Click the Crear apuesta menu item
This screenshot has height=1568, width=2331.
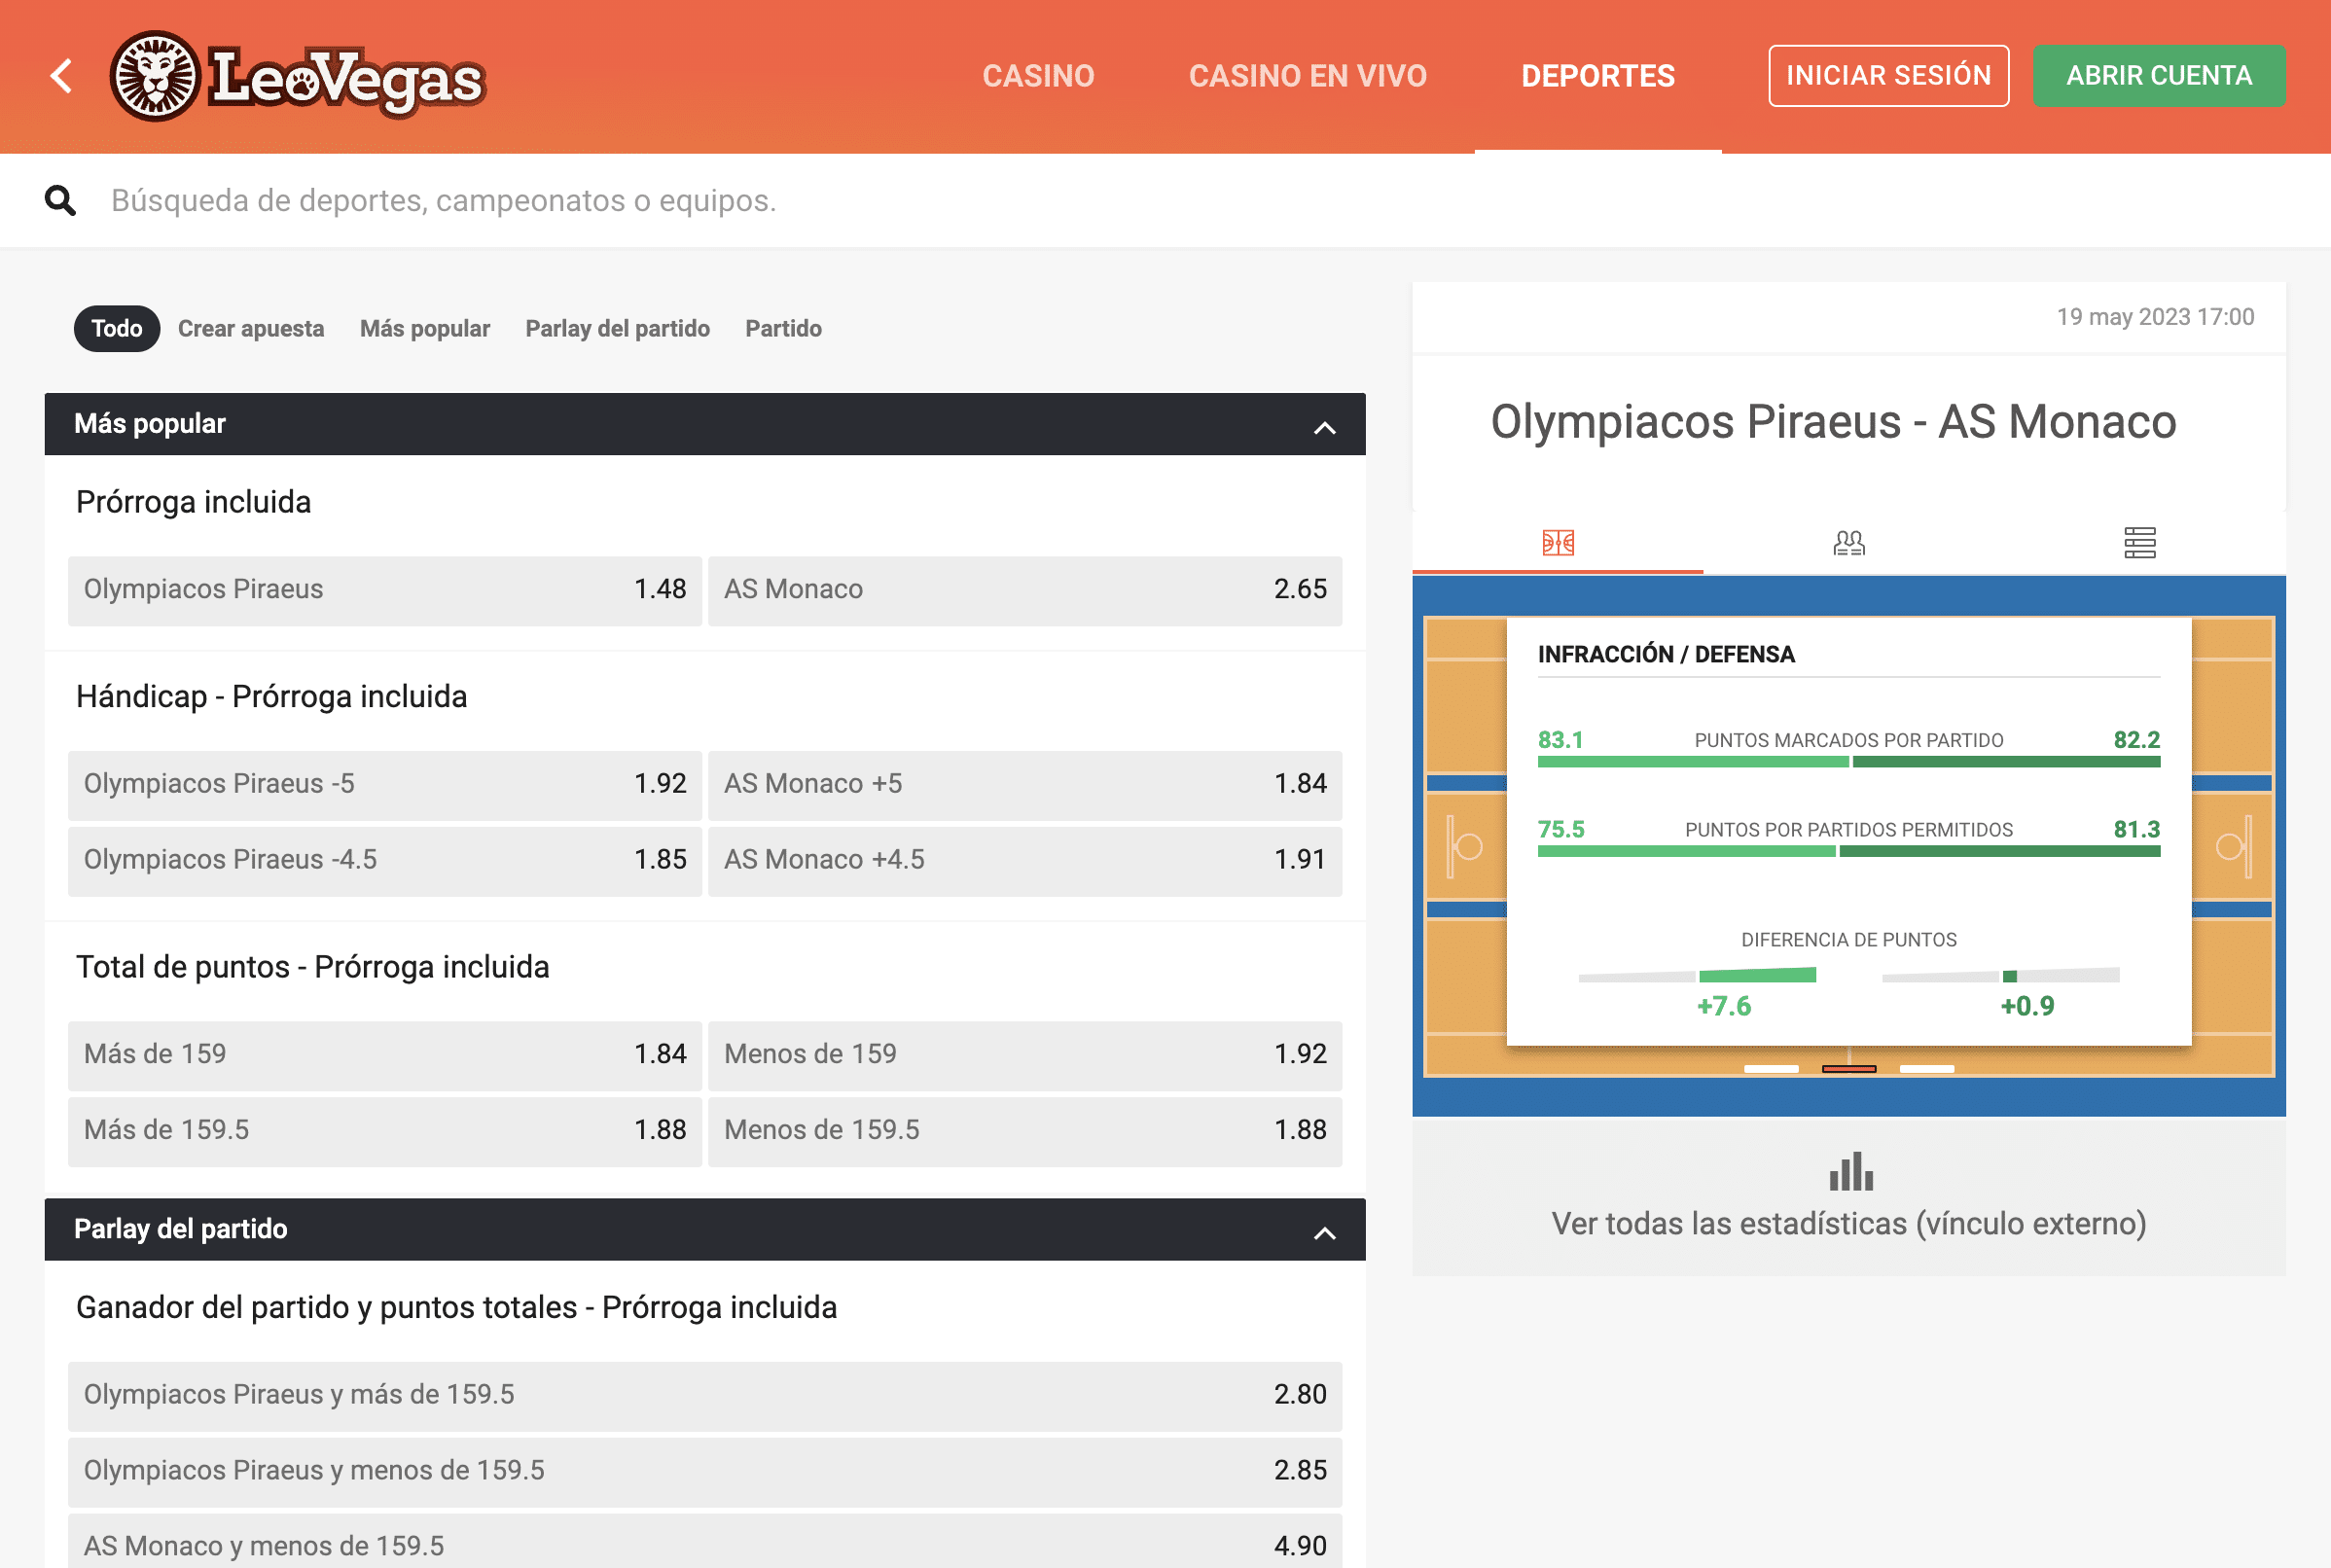[x=250, y=327]
